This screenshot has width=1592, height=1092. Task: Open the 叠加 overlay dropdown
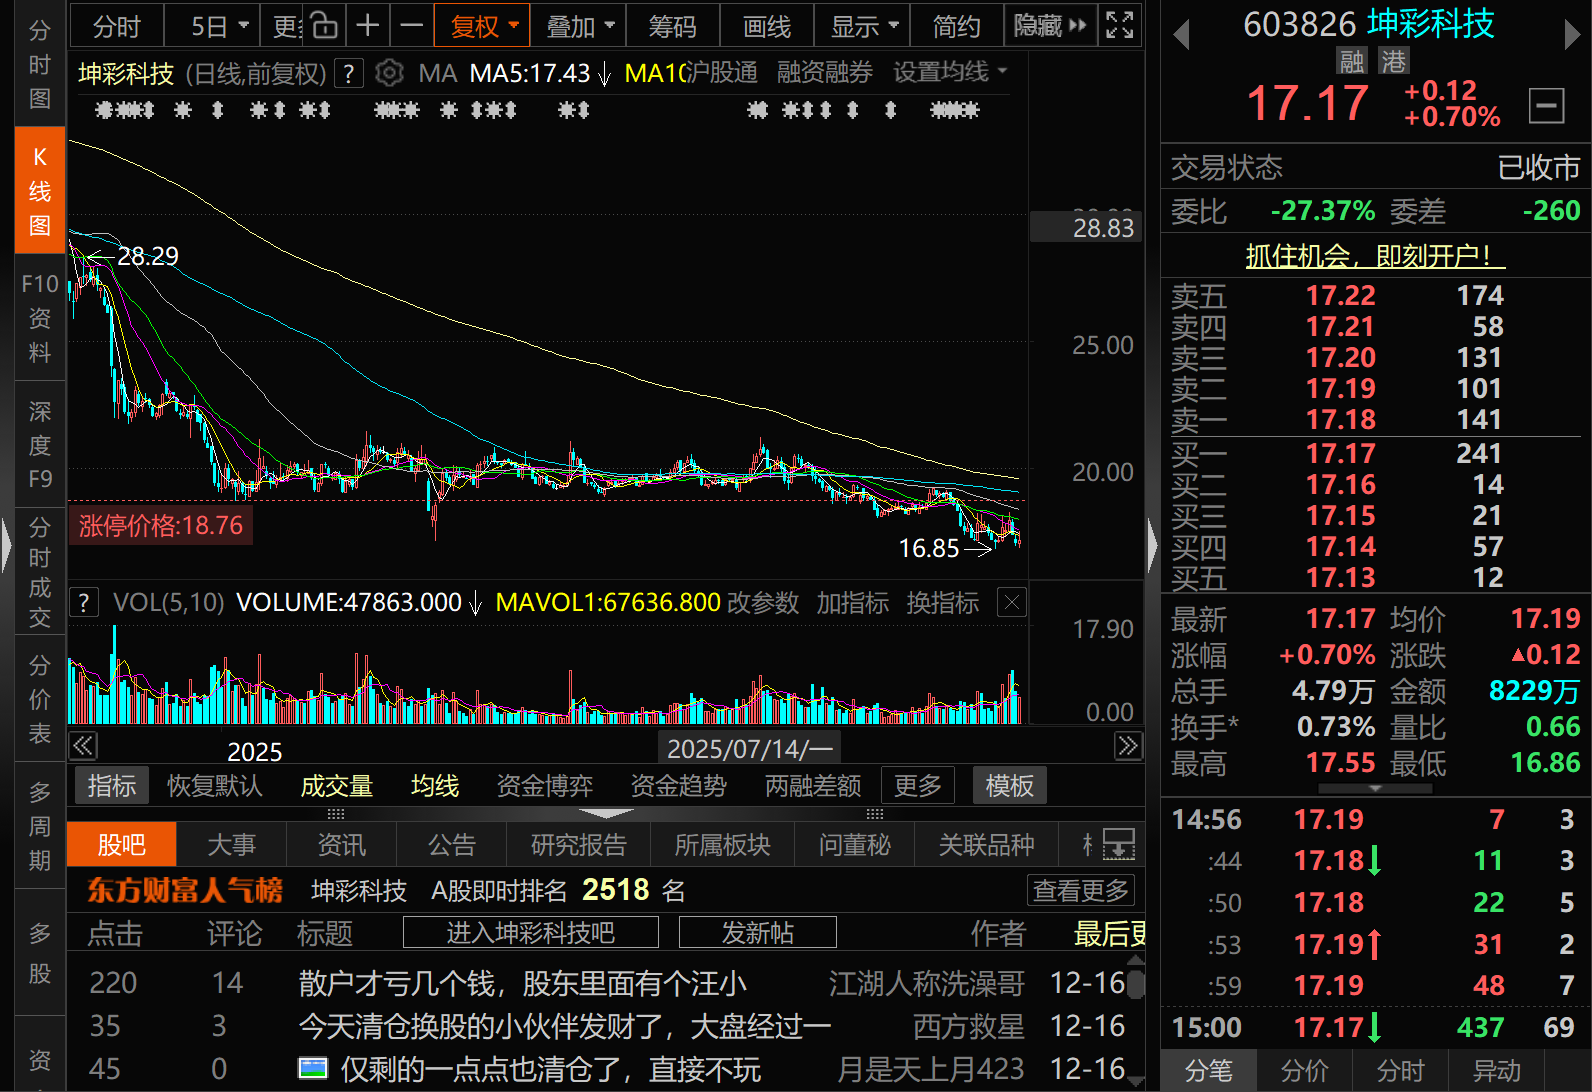tap(579, 26)
